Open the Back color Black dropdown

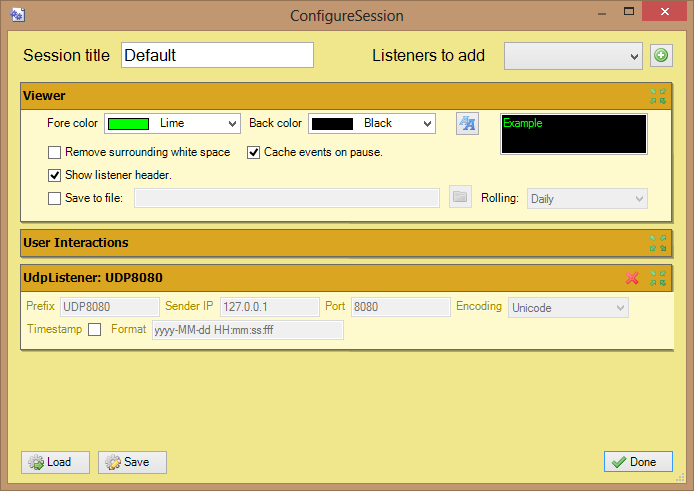372,124
